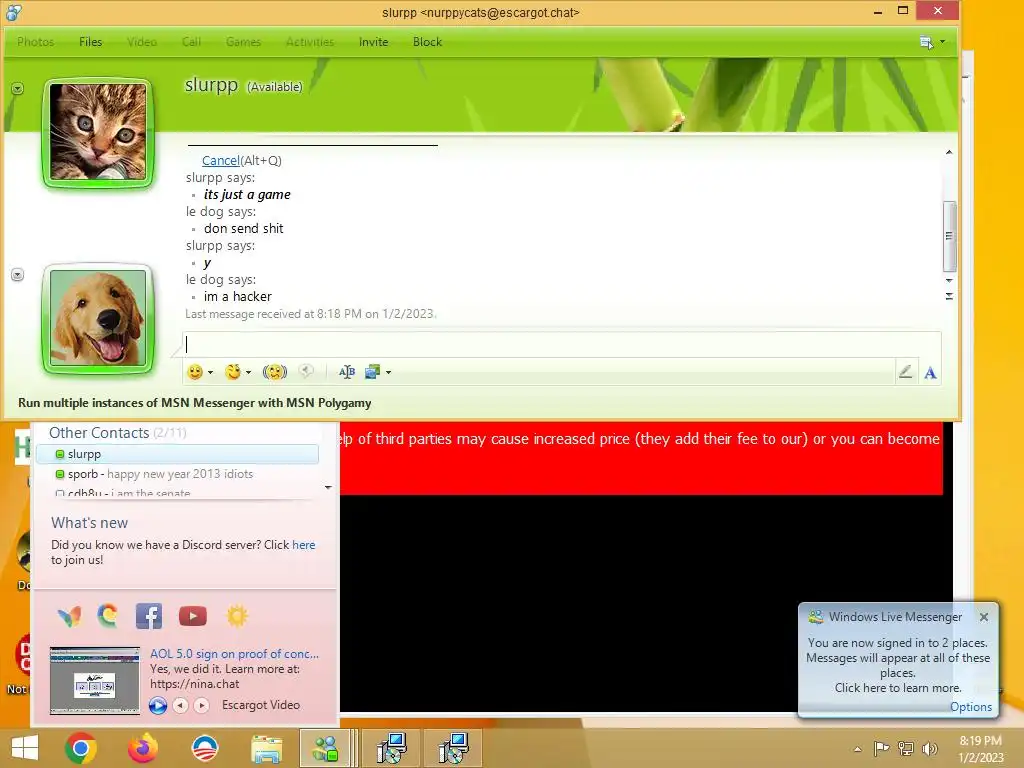Expand the emoticon dropdown arrow
1024x768 pixels.
(210, 373)
